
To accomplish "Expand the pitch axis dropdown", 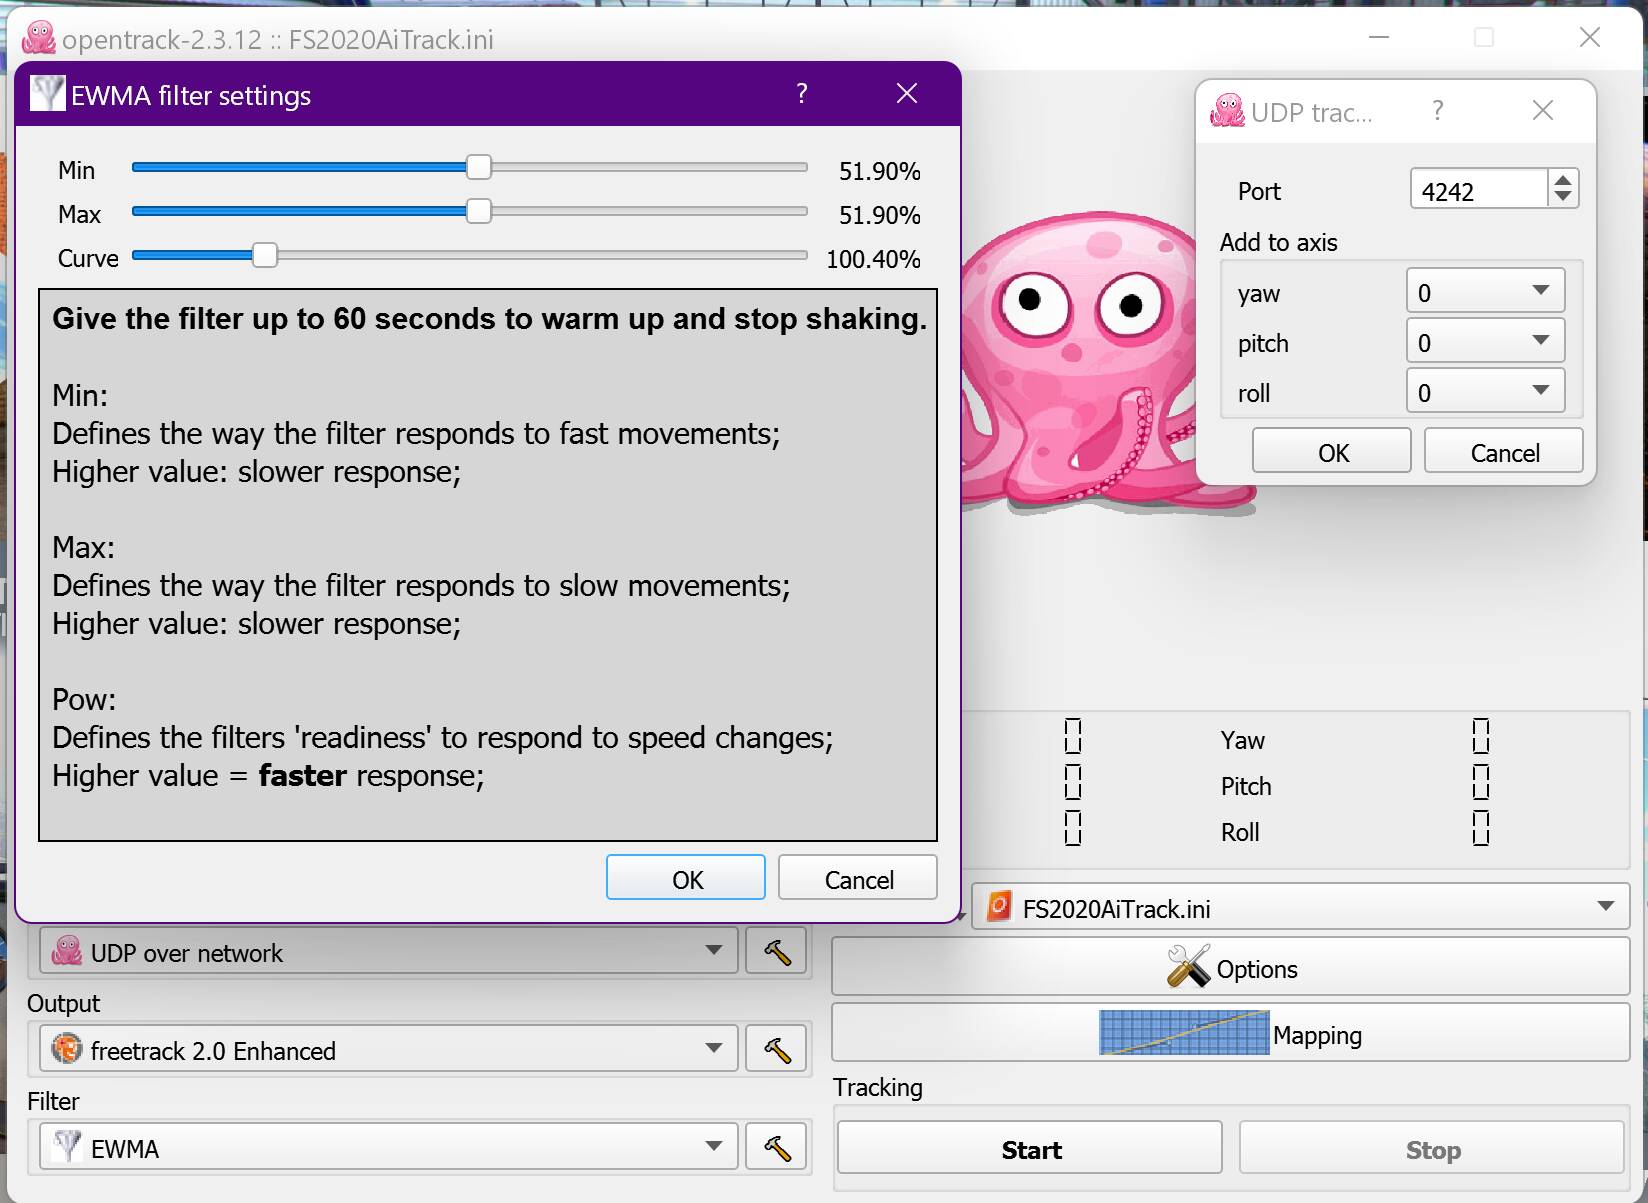I will click(1485, 341).
